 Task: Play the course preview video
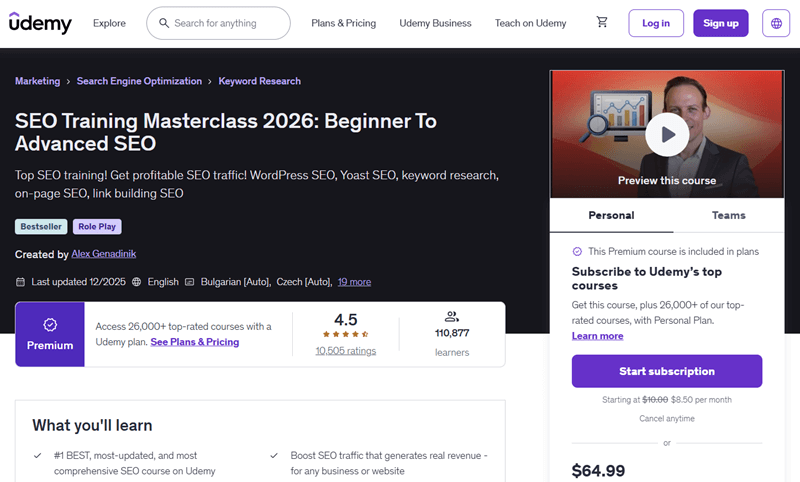667,135
